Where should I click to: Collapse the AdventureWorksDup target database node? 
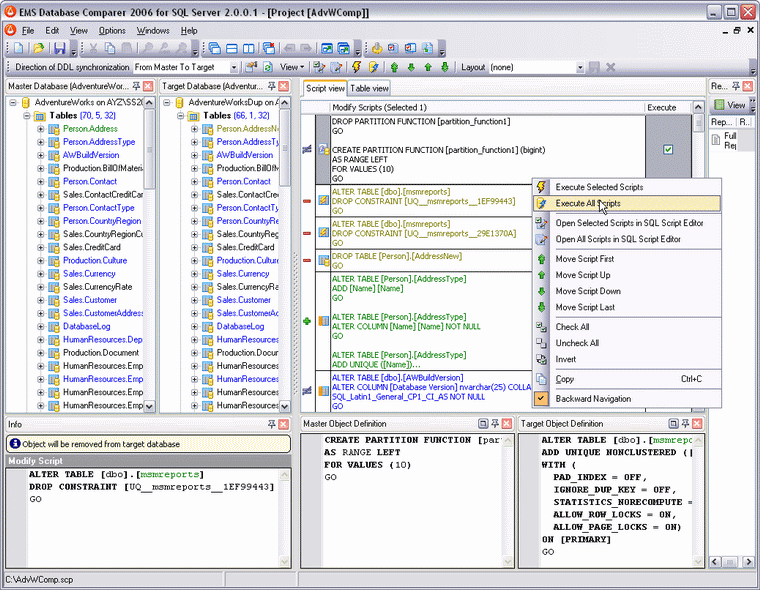tap(167, 102)
